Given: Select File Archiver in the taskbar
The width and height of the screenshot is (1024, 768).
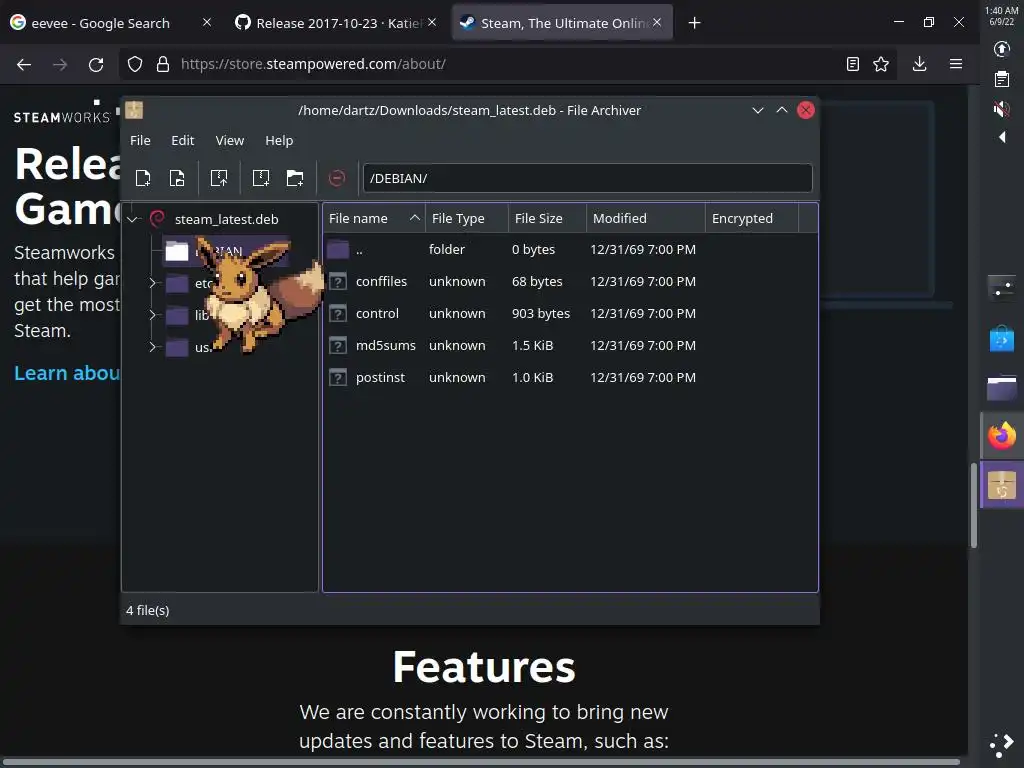Looking at the screenshot, I should coord(1002,485).
